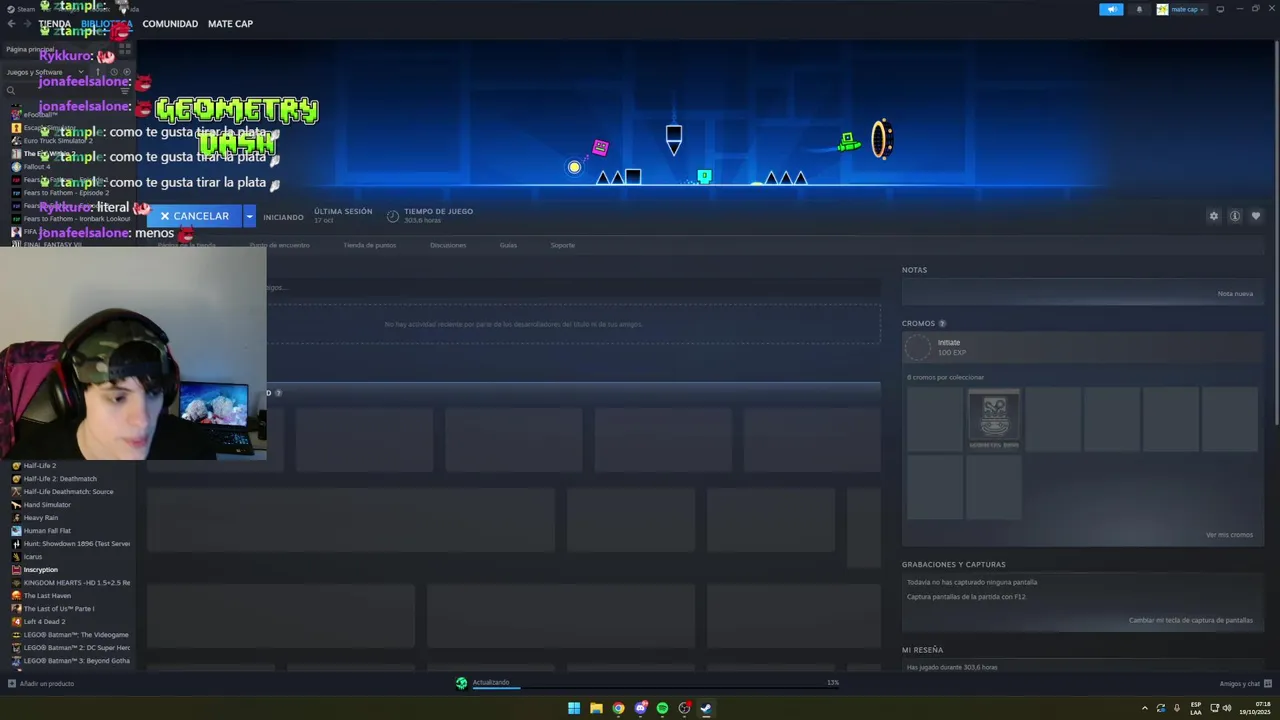
Task: Open Amigos y chat
Action: 1245,684
